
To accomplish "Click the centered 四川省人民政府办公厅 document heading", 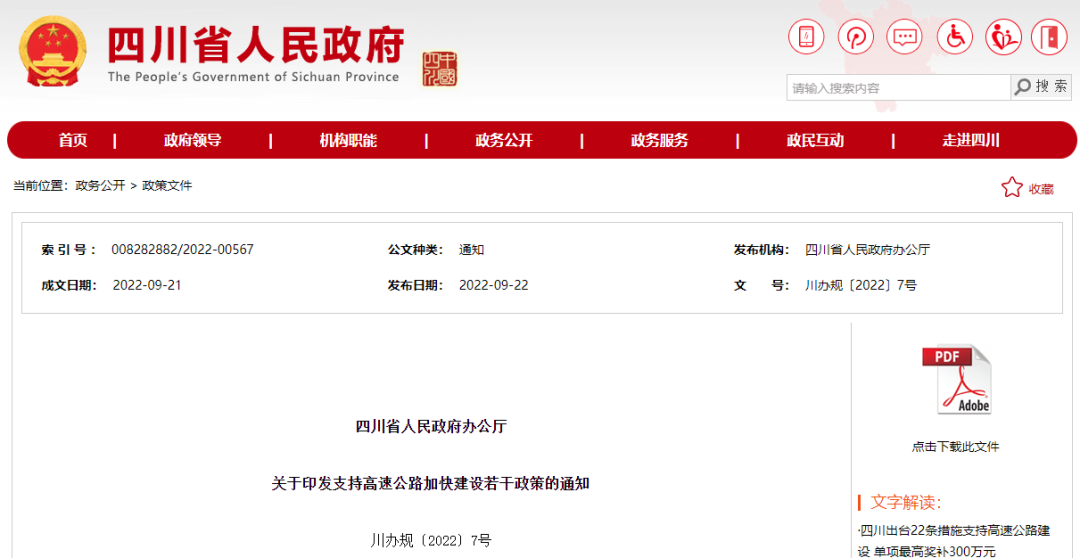I will pos(431,427).
